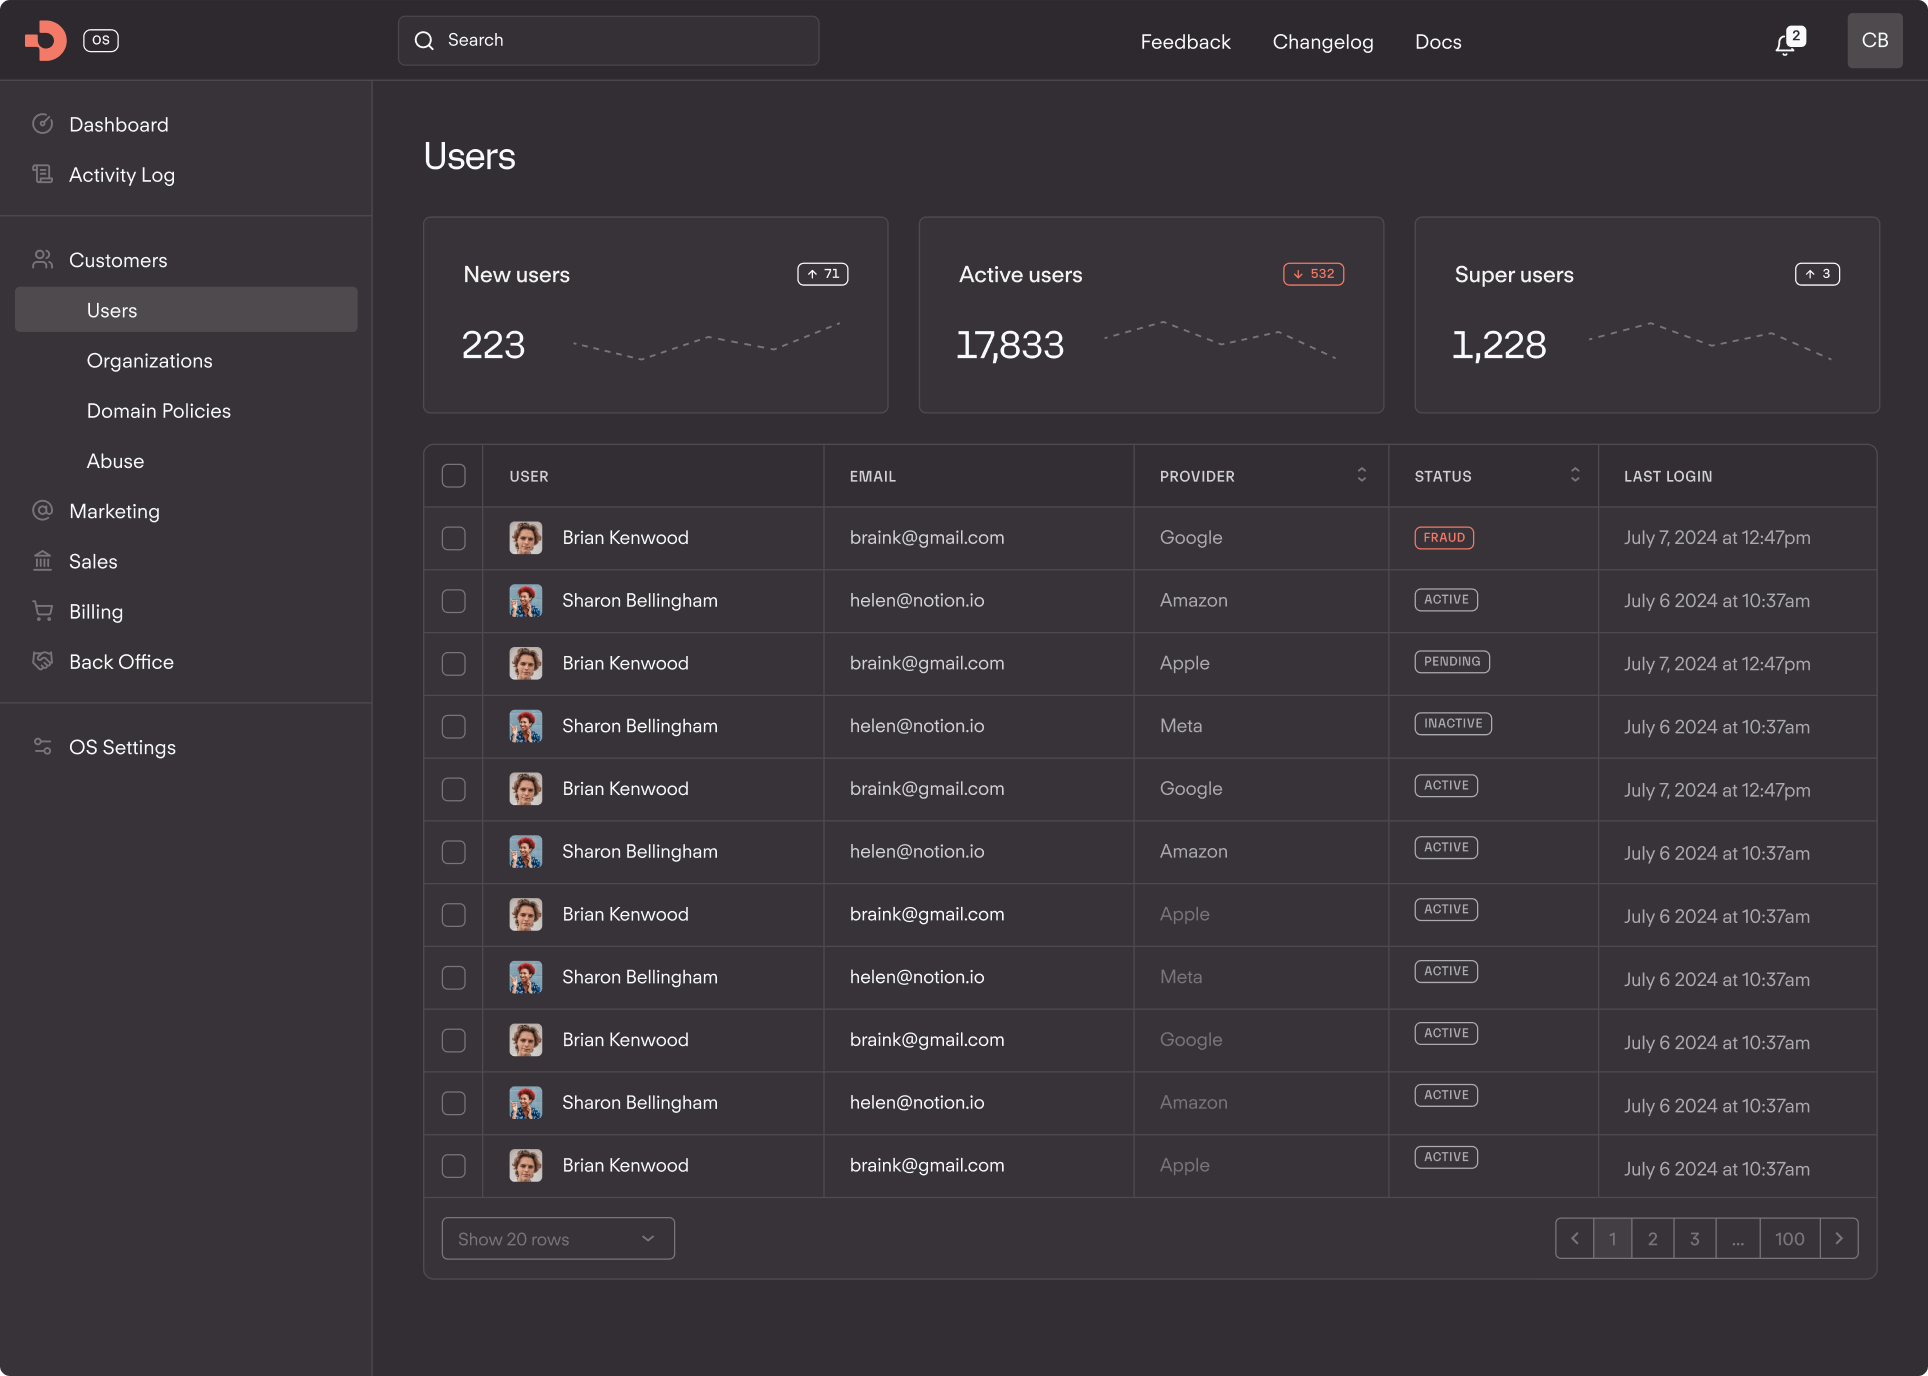Sort by the Provider column arrows
Viewport: 1928px width, 1376px height.
click(1361, 475)
